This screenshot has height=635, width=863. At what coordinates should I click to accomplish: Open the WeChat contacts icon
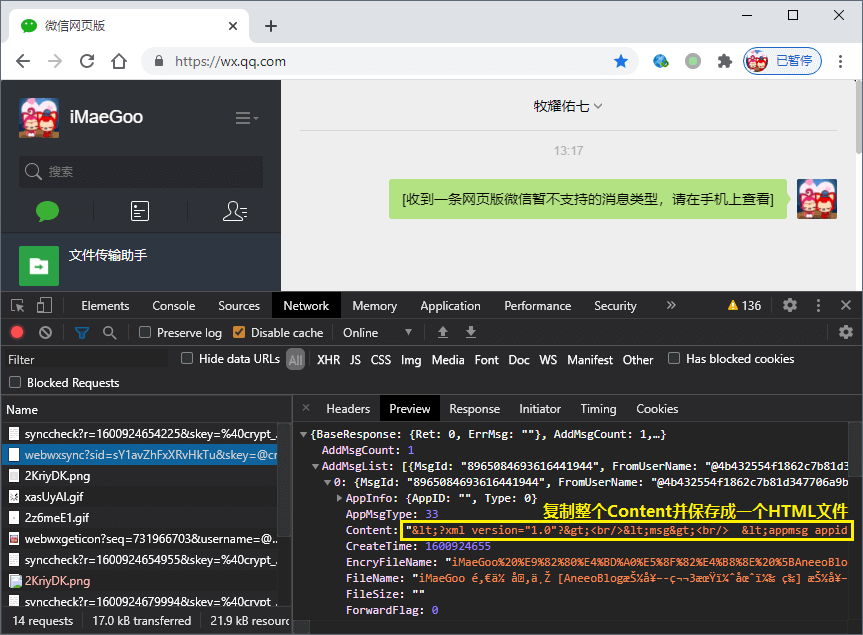[x=235, y=211]
